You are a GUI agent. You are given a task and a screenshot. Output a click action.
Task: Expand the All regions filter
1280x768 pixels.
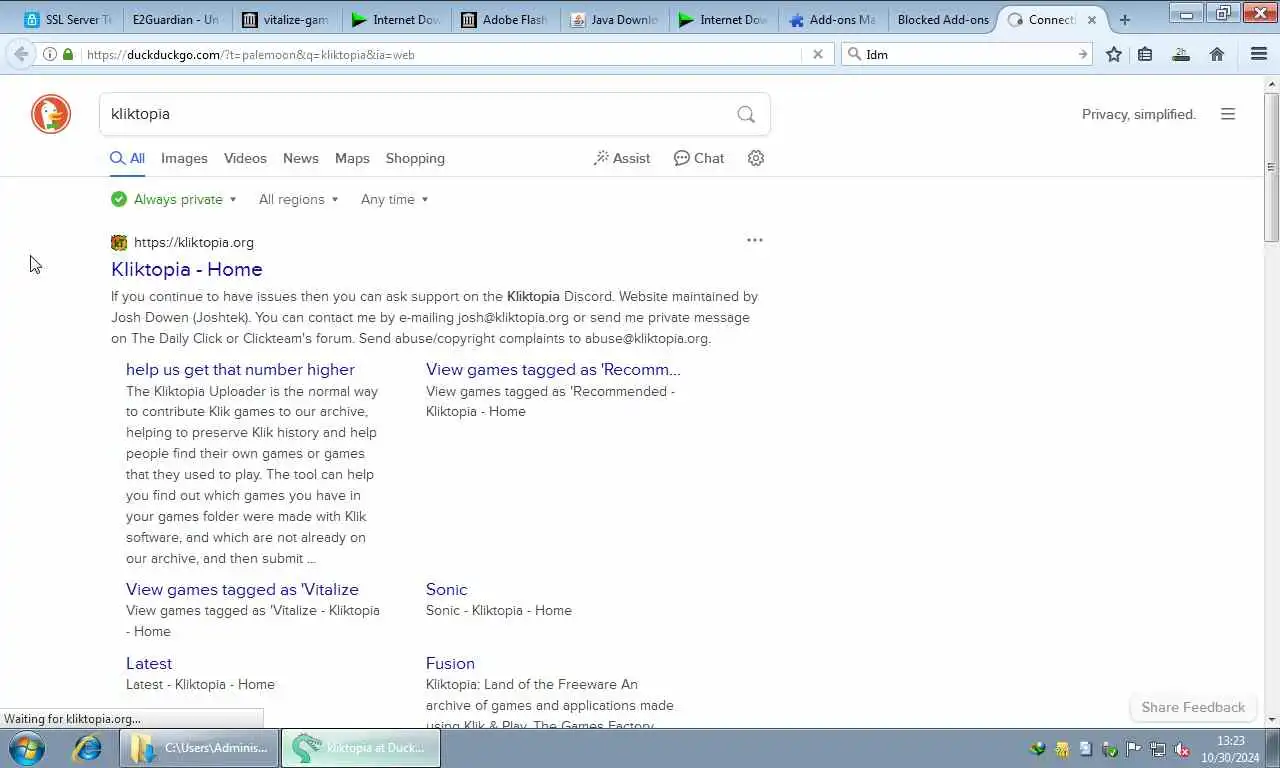[x=298, y=199]
